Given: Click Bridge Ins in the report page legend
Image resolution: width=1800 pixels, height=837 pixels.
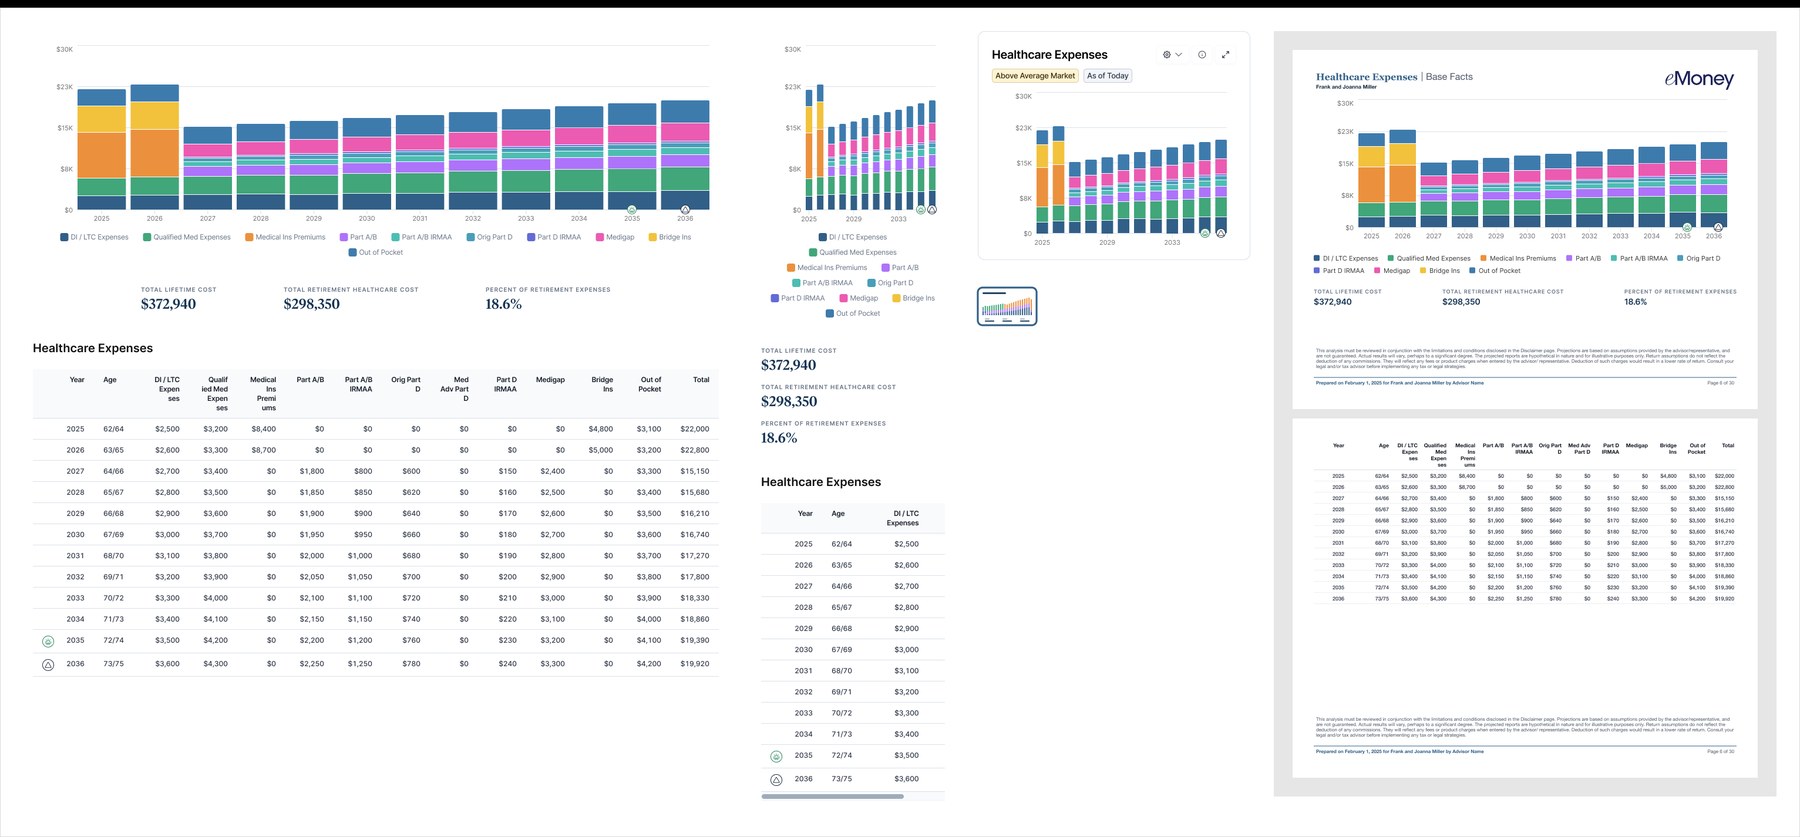Looking at the screenshot, I should tap(1439, 271).
